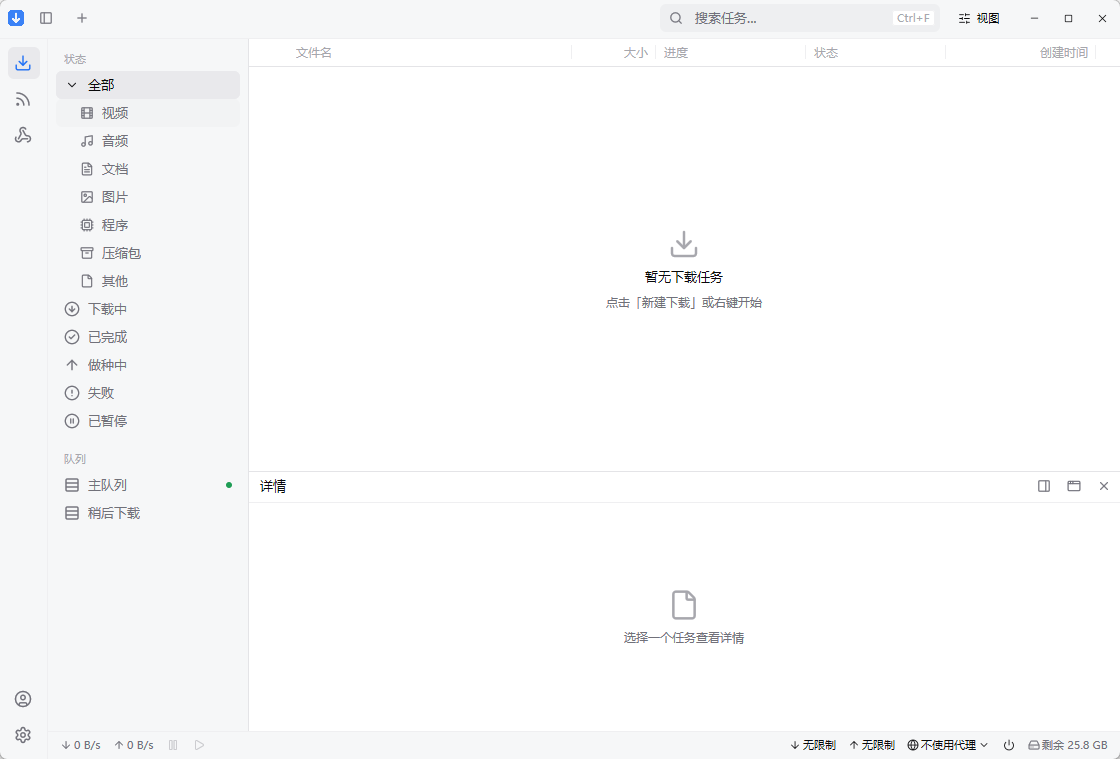
Task: Open the user account icon
Action: point(23,699)
